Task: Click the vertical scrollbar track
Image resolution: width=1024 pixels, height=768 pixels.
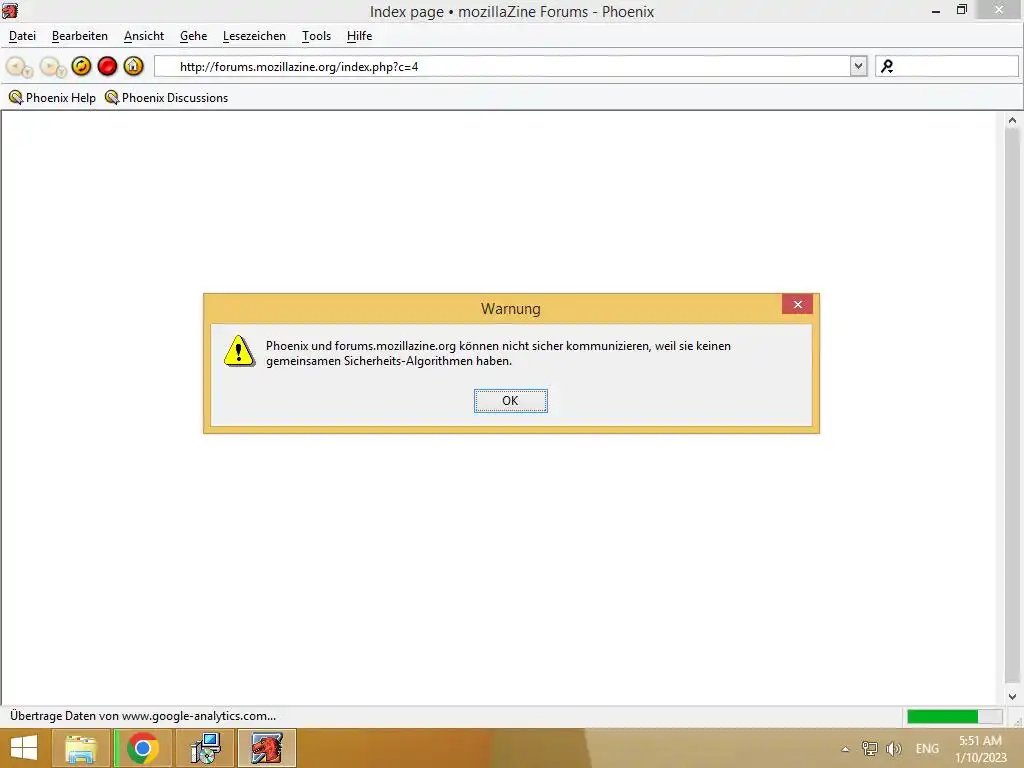Action: [x=1012, y=408]
